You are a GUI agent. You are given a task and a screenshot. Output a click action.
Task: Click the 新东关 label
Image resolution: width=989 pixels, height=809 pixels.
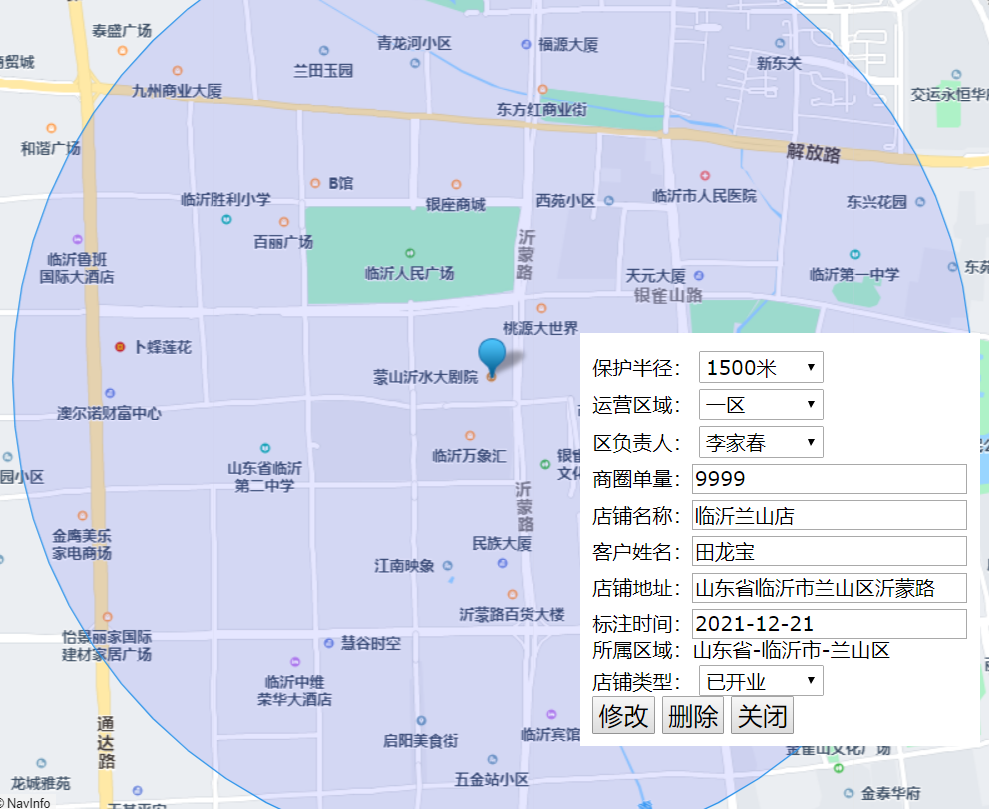point(780,63)
